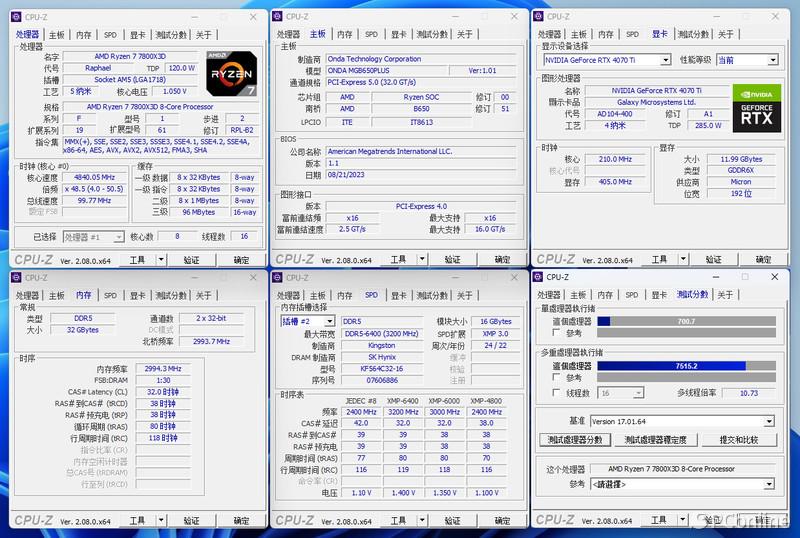Image resolution: width=800 pixels, height=538 pixels.
Task: Click the core speed value 4840.05 MHz
Action: pyautogui.click(x=94, y=177)
